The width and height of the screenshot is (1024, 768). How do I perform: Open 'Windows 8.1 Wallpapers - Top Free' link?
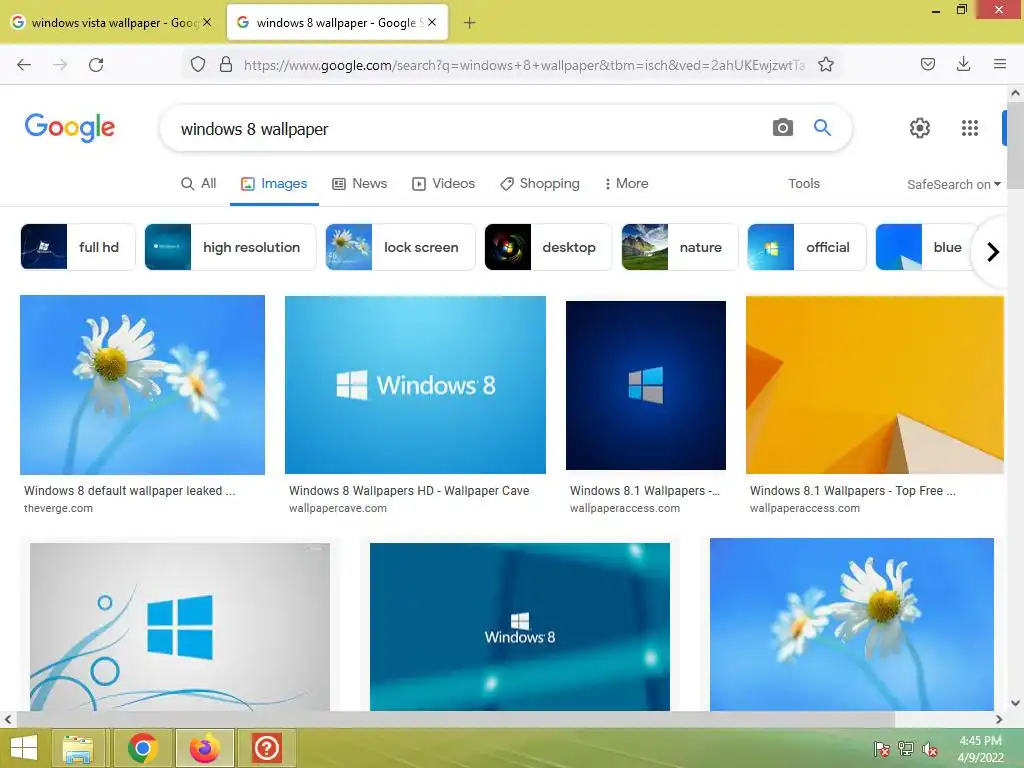click(x=852, y=490)
